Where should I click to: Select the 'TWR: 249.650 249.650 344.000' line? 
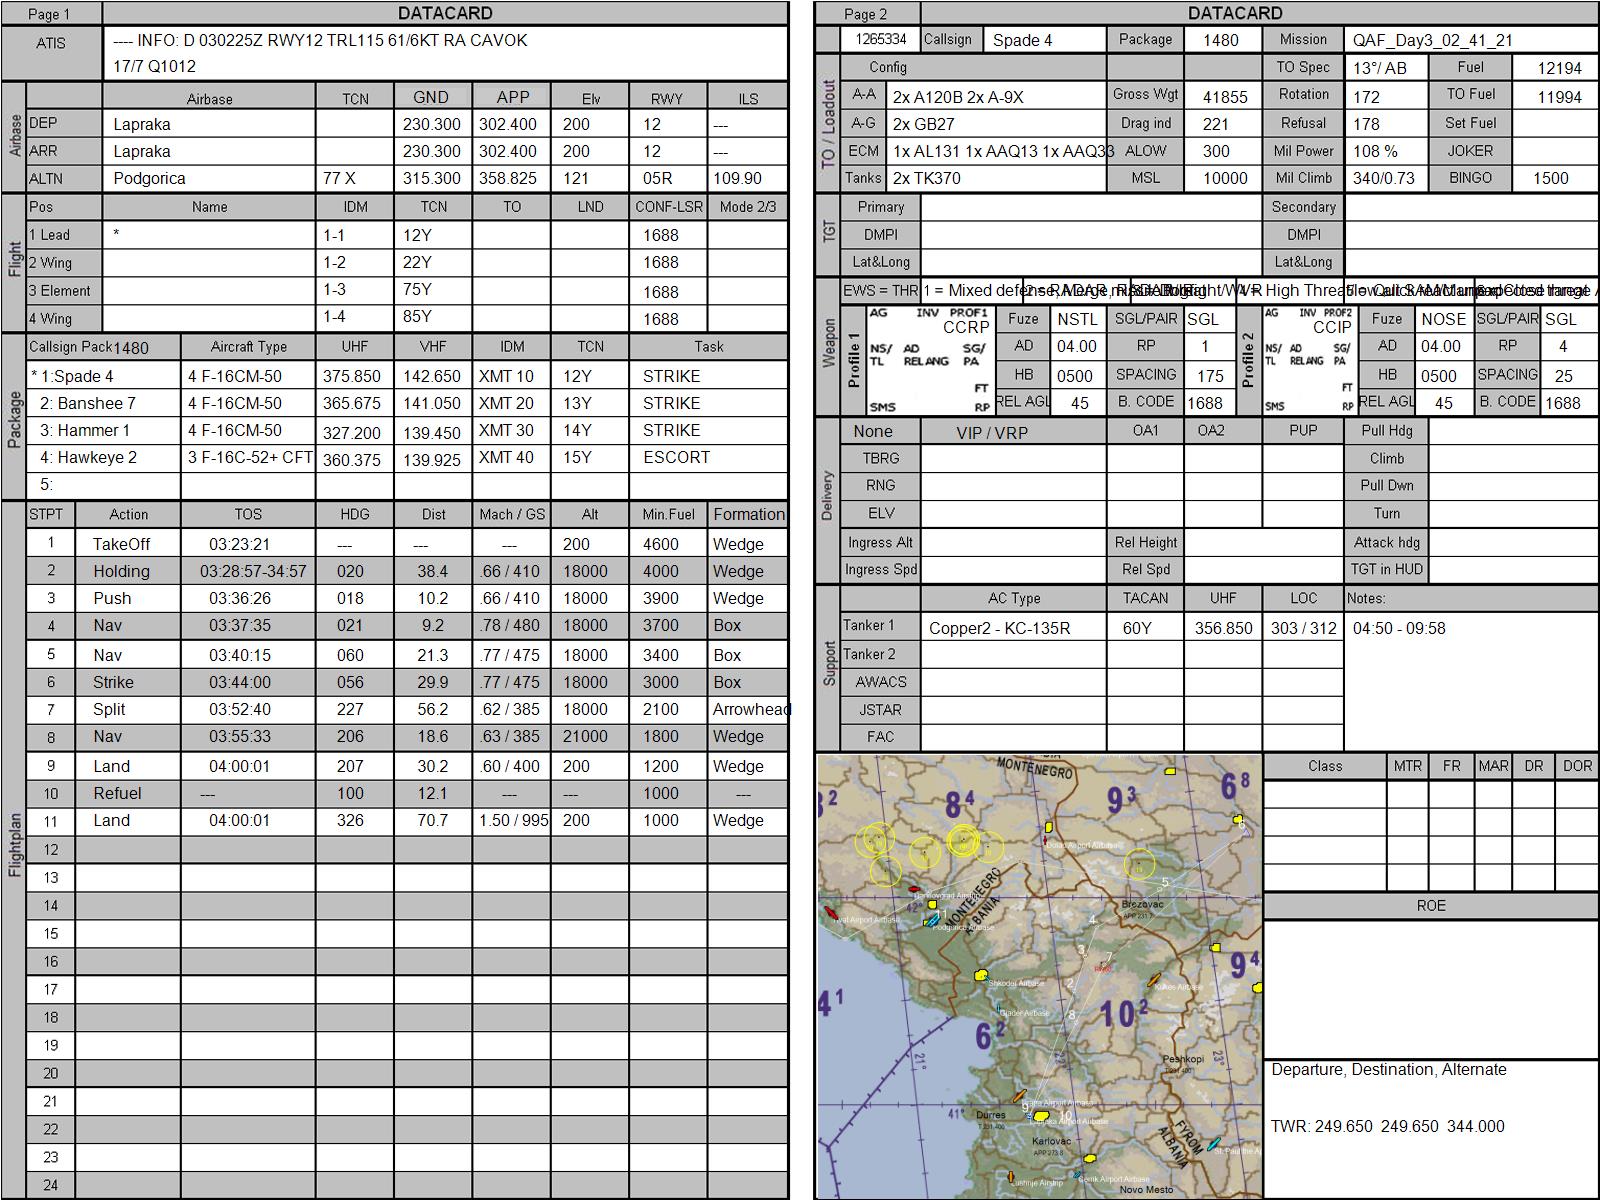point(1388,1126)
